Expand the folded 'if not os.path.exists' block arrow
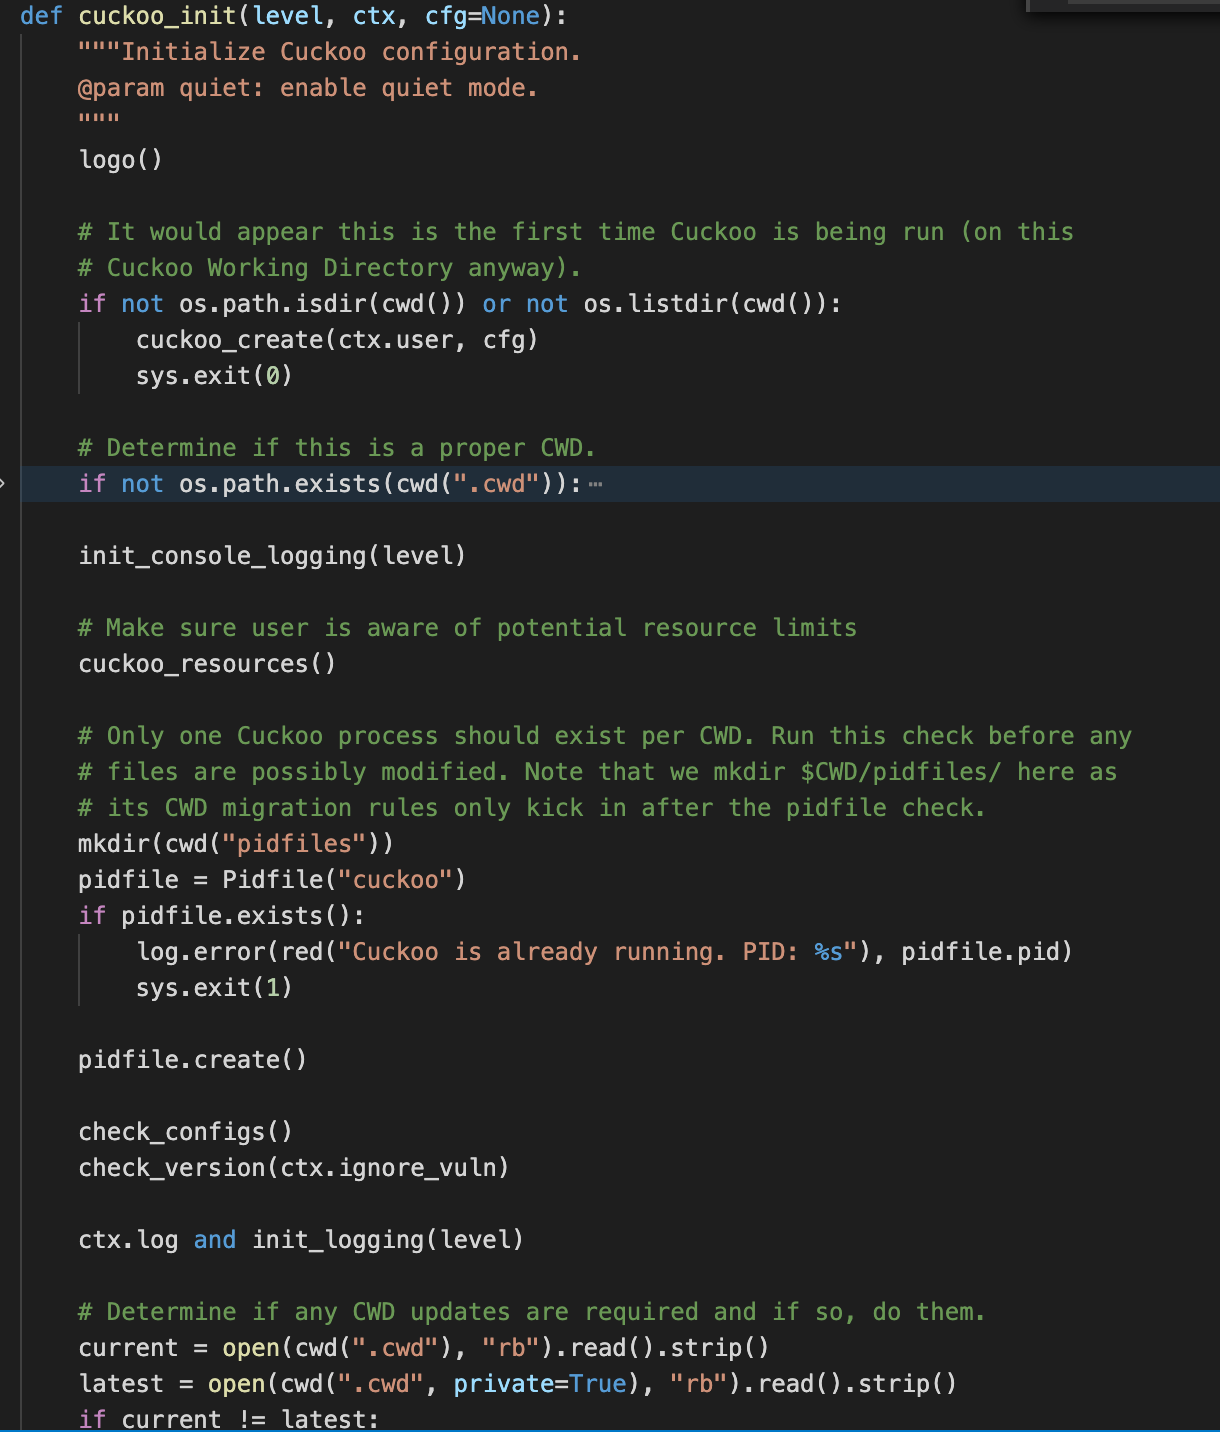Image resolution: width=1220 pixels, height=1432 pixels. point(3,484)
